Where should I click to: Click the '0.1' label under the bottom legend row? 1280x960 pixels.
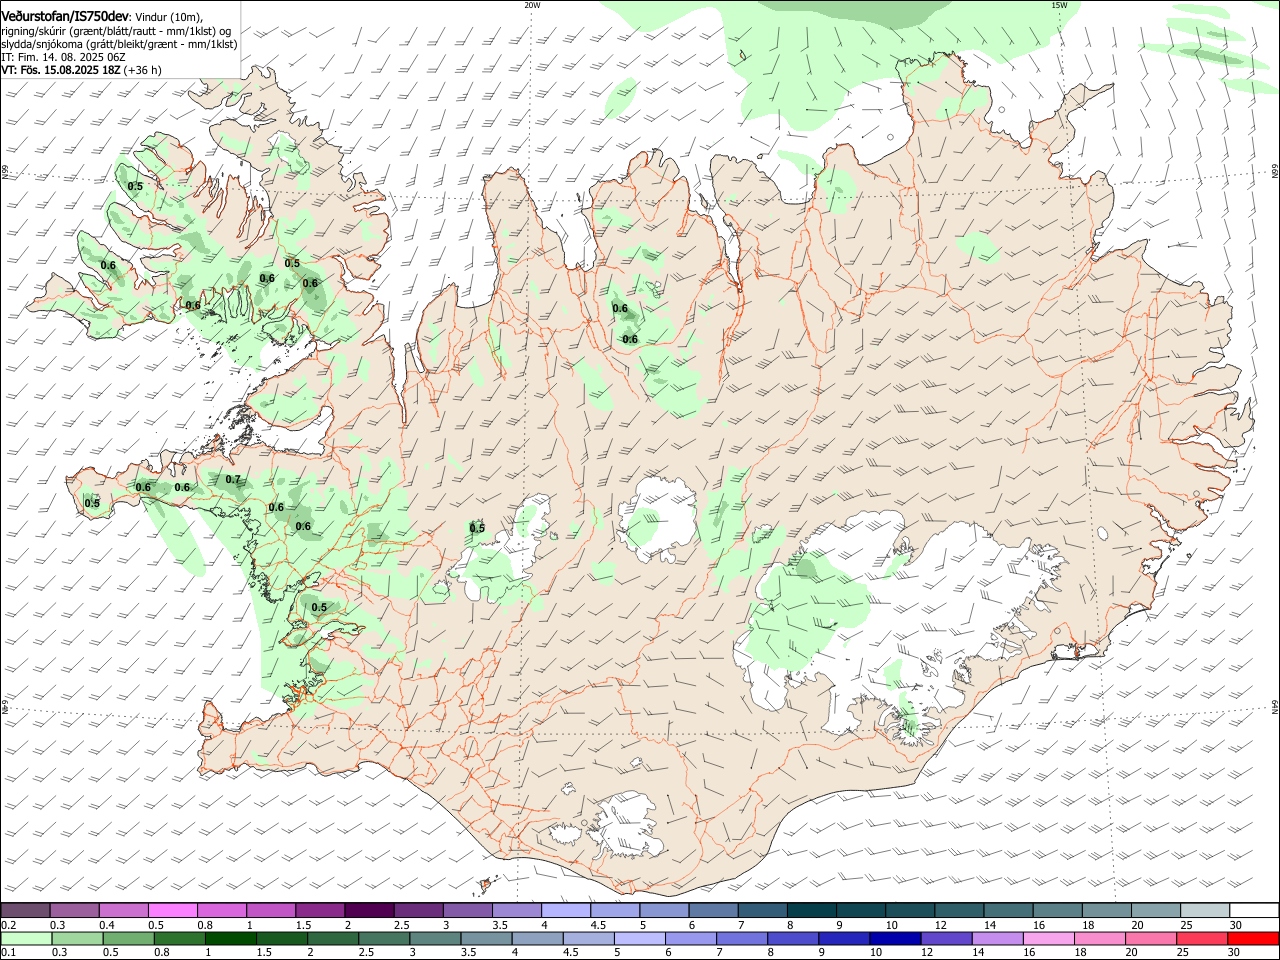click(x=9, y=953)
